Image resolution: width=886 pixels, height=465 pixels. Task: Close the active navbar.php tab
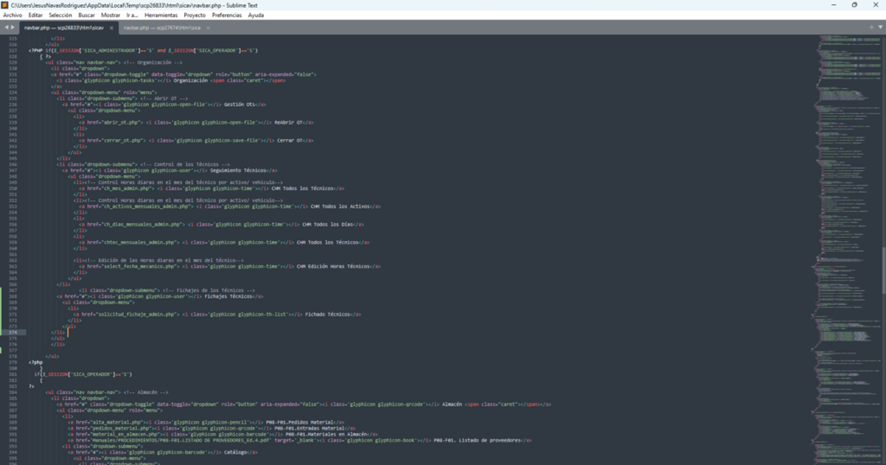(x=111, y=28)
